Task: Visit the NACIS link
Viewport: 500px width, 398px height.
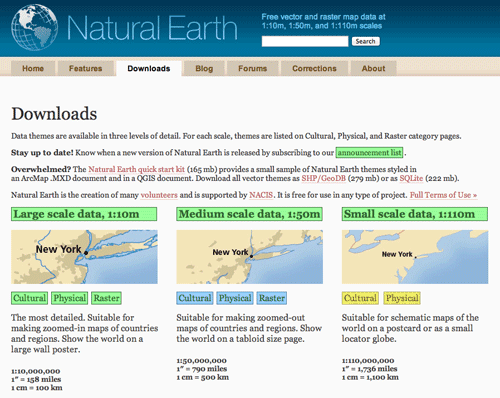Action: pyautogui.click(x=261, y=195)
